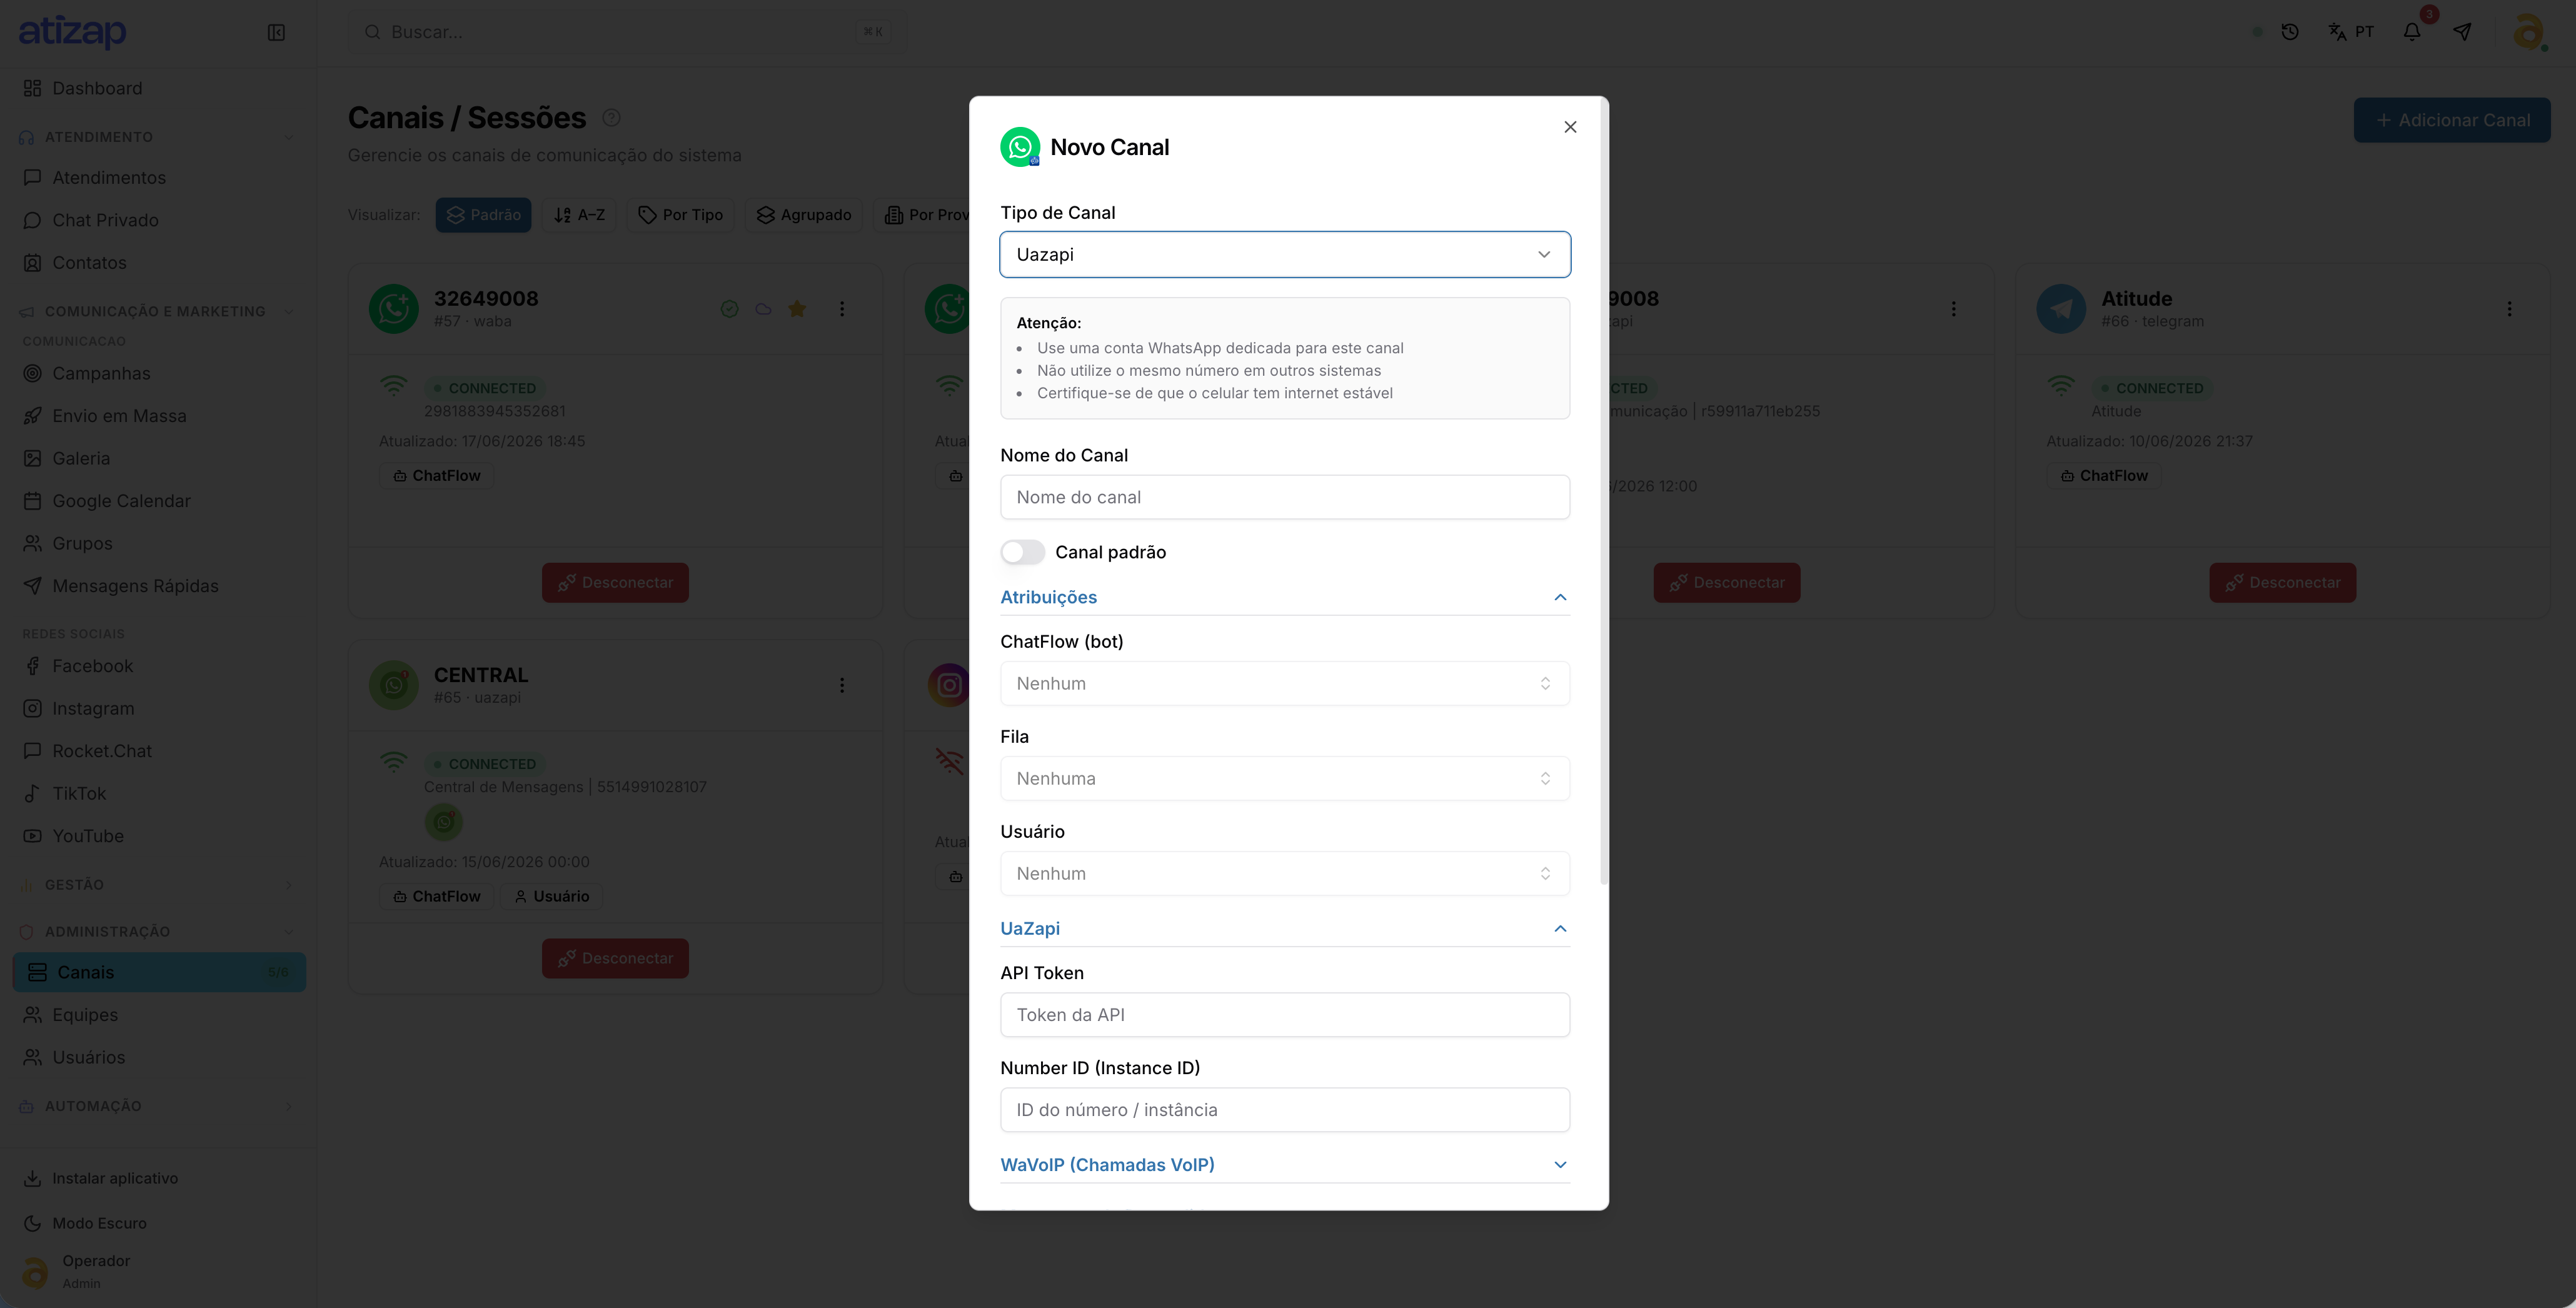The height and width of the screenshot is (1308, 2576).
Task: Open the user avatar menu
Action: [x=2529, y=32]
